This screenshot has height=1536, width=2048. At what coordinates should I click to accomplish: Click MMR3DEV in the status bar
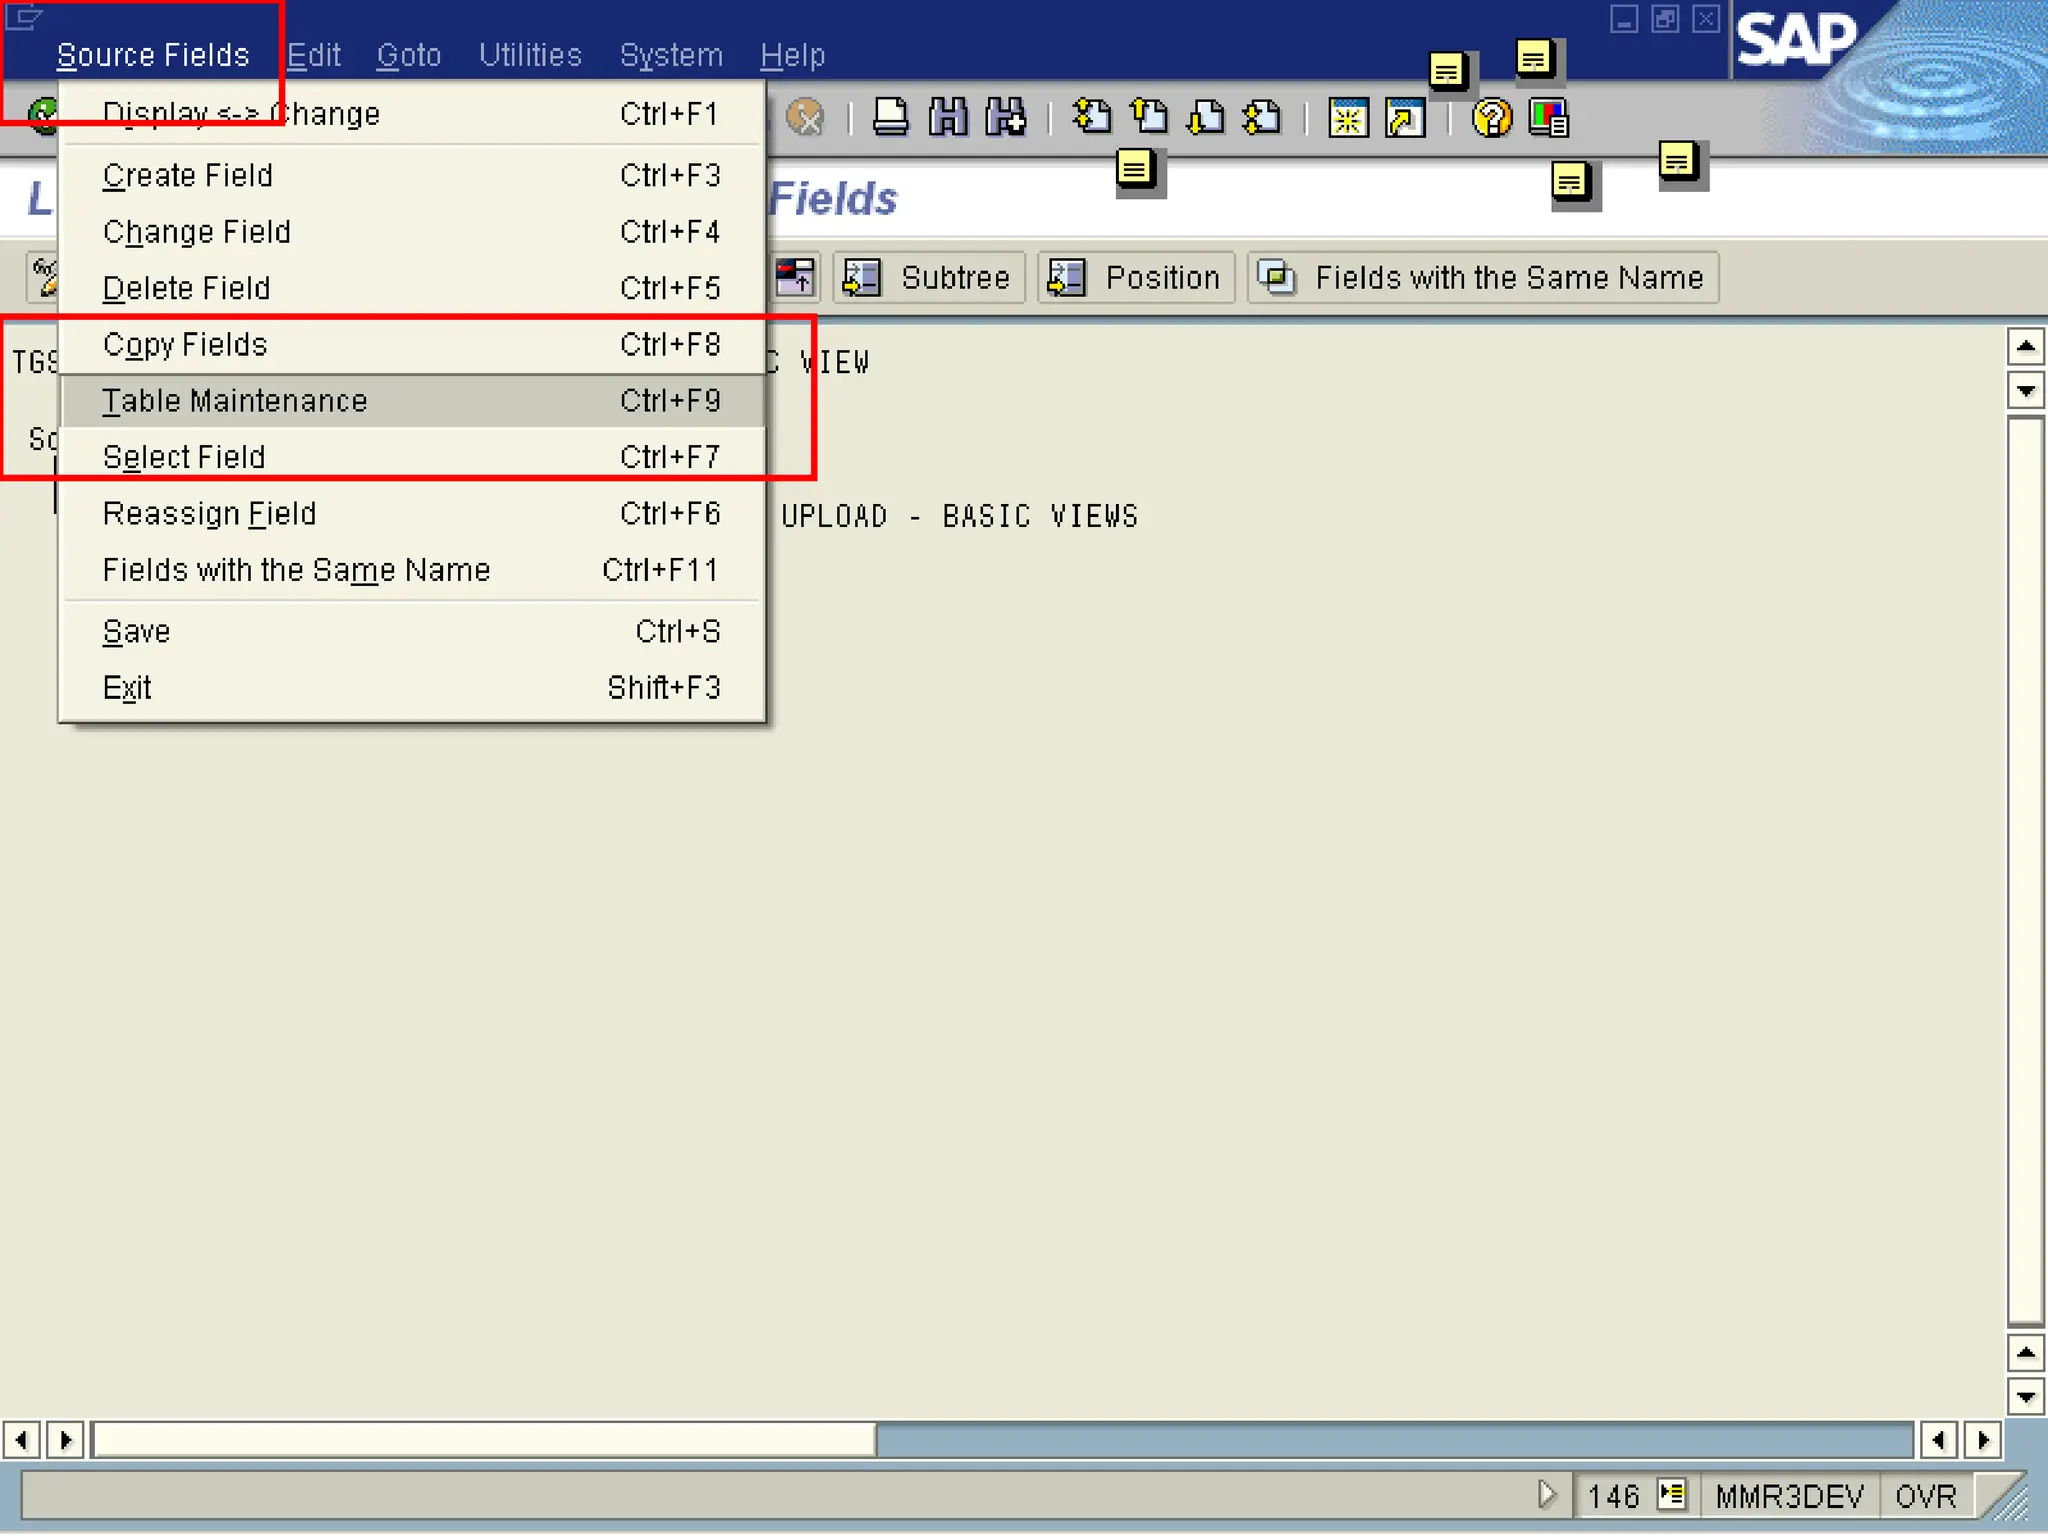(1789, 1496)
